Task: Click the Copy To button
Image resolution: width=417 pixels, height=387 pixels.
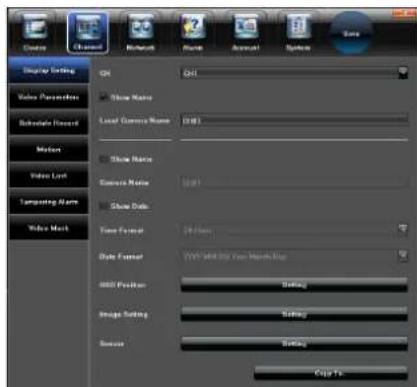Action: coord(331,373)
